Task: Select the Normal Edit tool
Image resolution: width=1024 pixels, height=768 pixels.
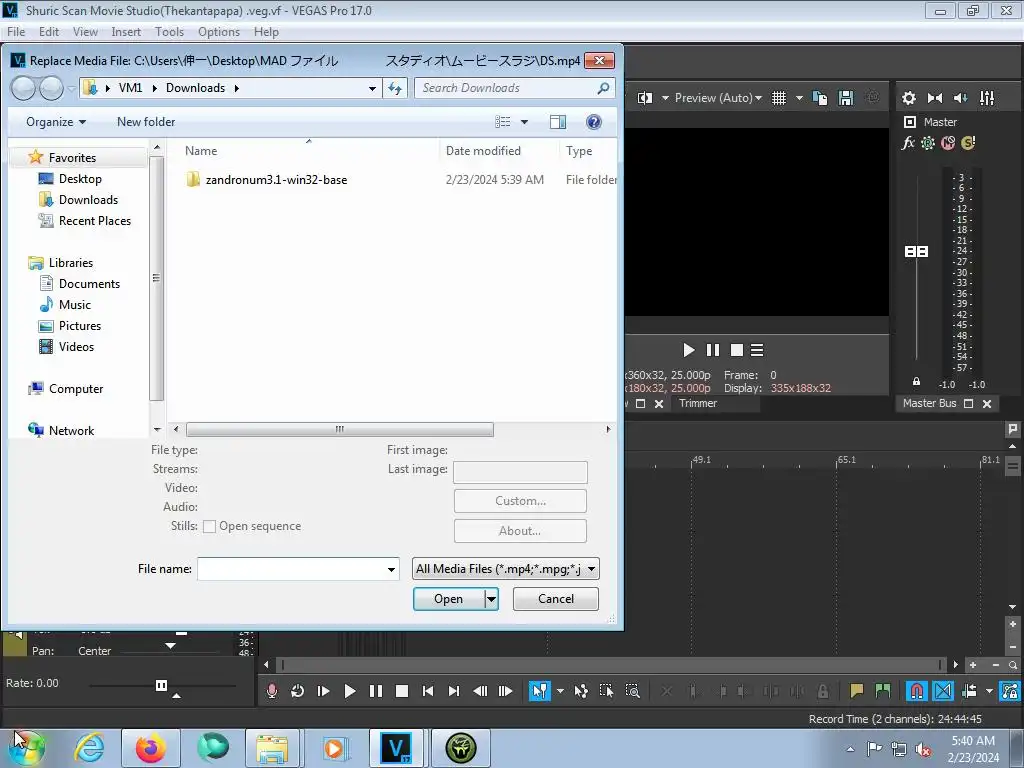Action: point(539,691)
